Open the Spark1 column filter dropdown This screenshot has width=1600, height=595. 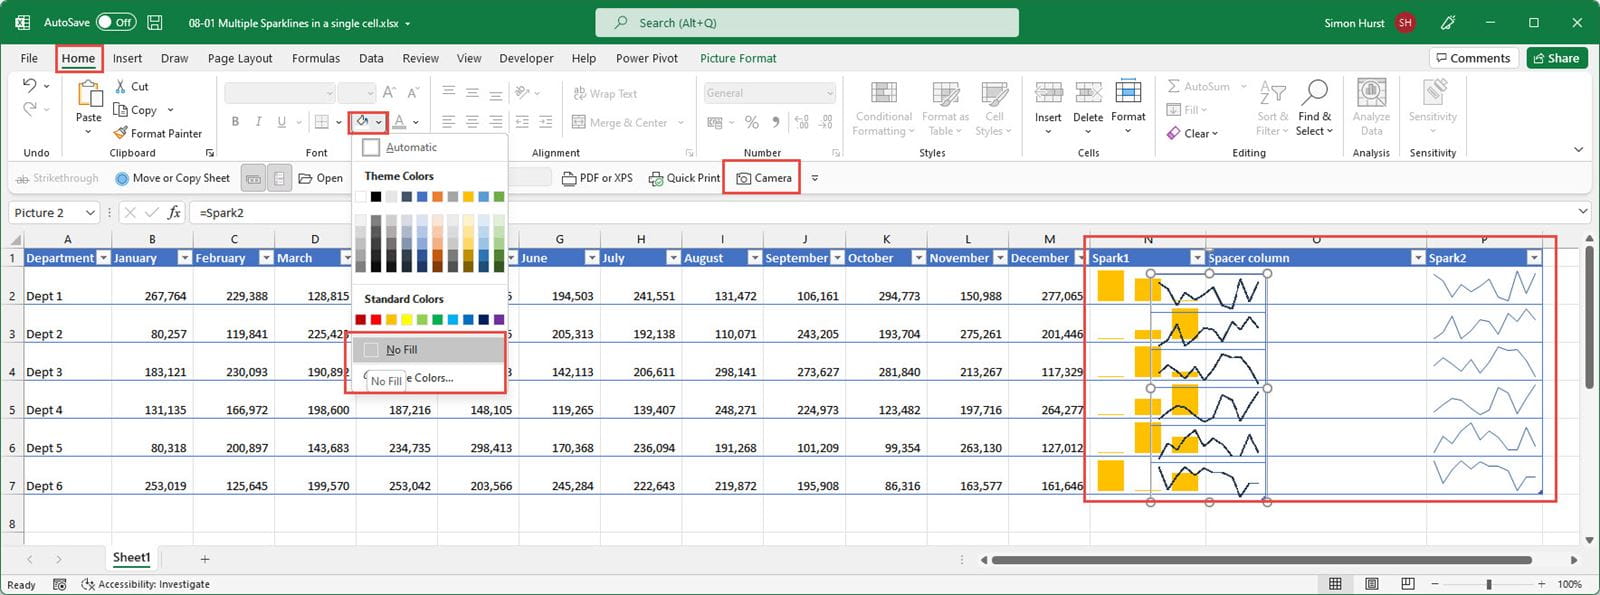point(1196,258)
